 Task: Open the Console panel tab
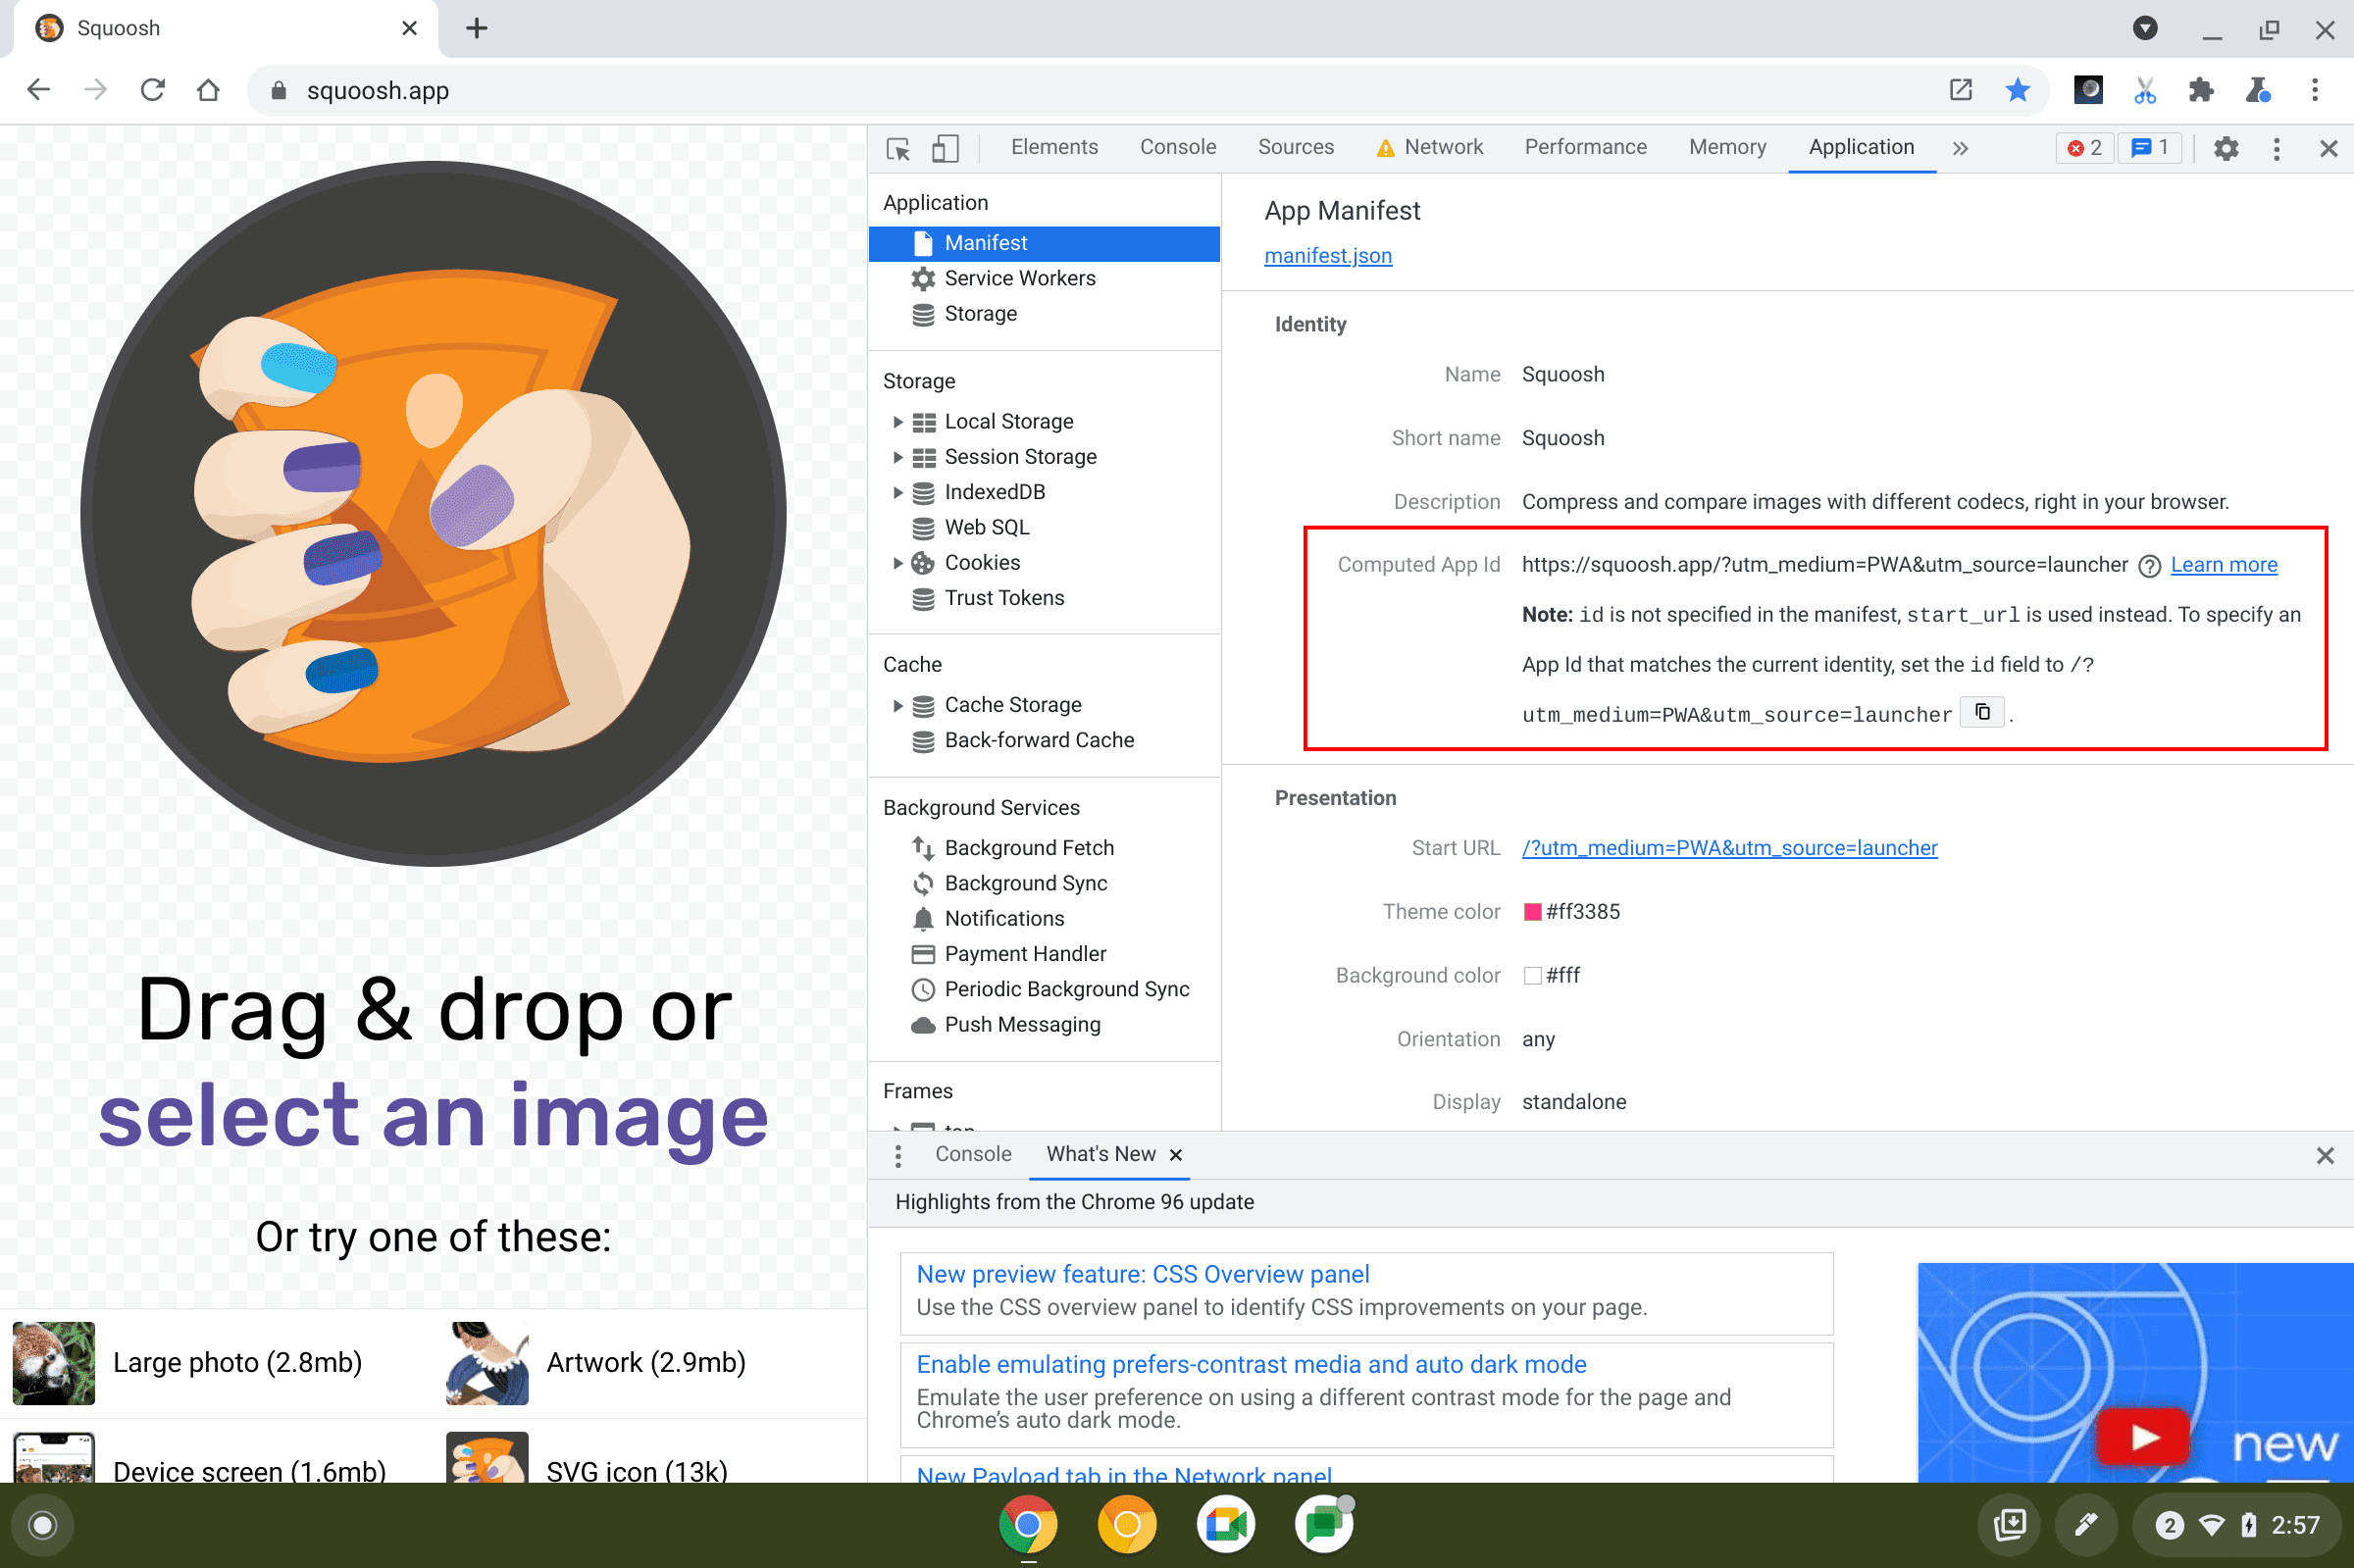pos(1176,149)
